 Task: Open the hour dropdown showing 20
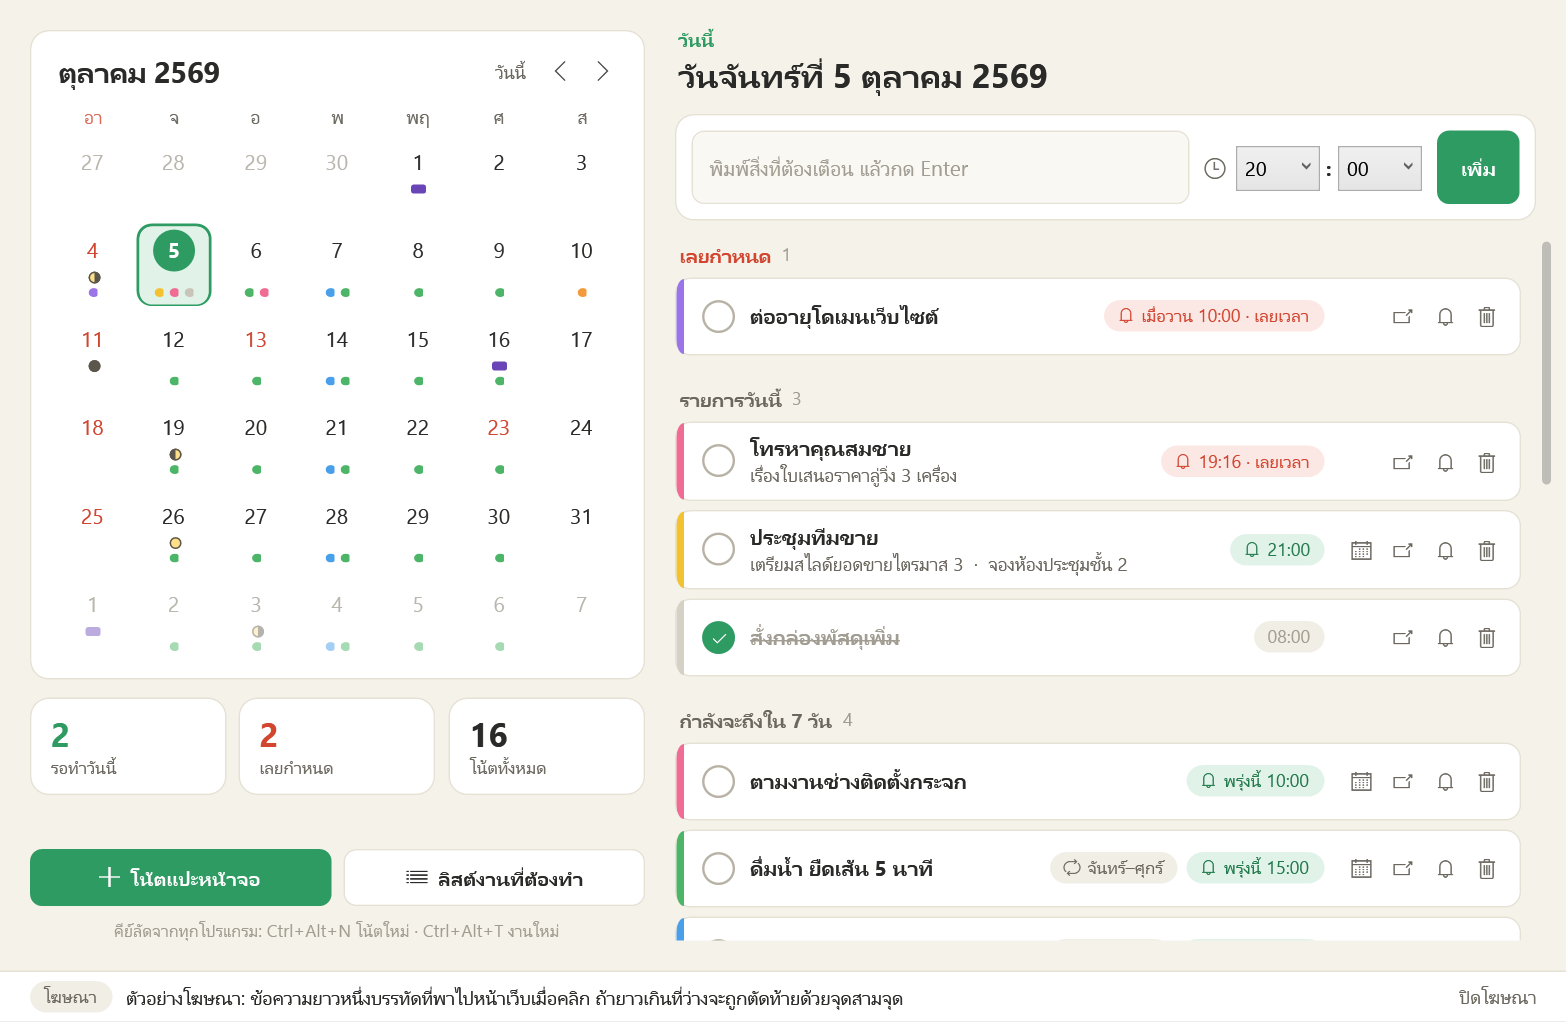coord(1277,168)
